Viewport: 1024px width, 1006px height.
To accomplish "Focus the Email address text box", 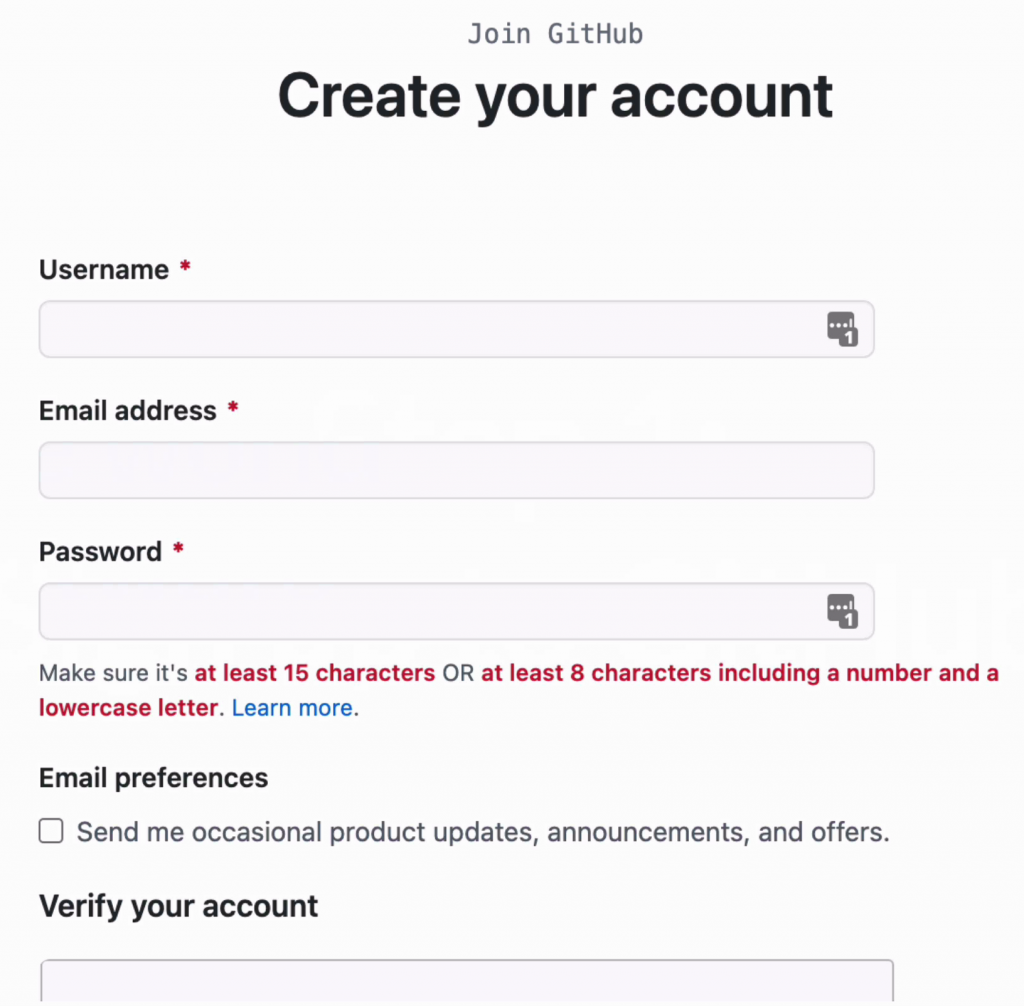I will (456, 470).
